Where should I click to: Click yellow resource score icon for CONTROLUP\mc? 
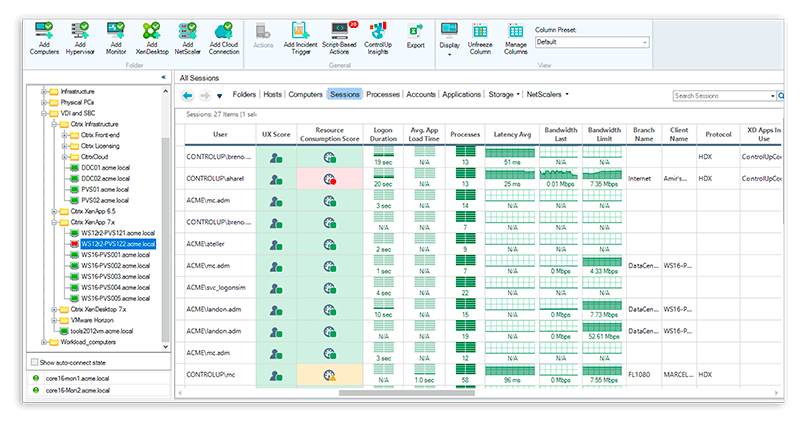(x=329, y=376)
